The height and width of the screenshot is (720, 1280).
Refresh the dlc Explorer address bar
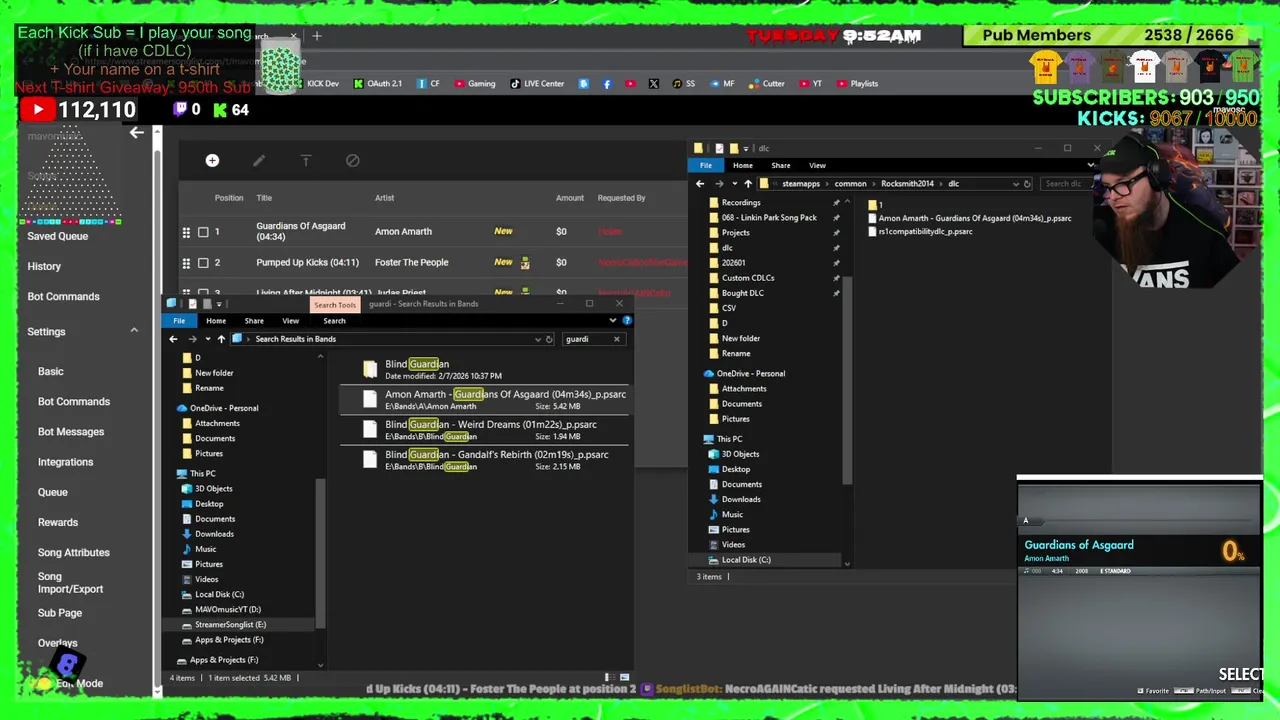(x=1028, y=184)
